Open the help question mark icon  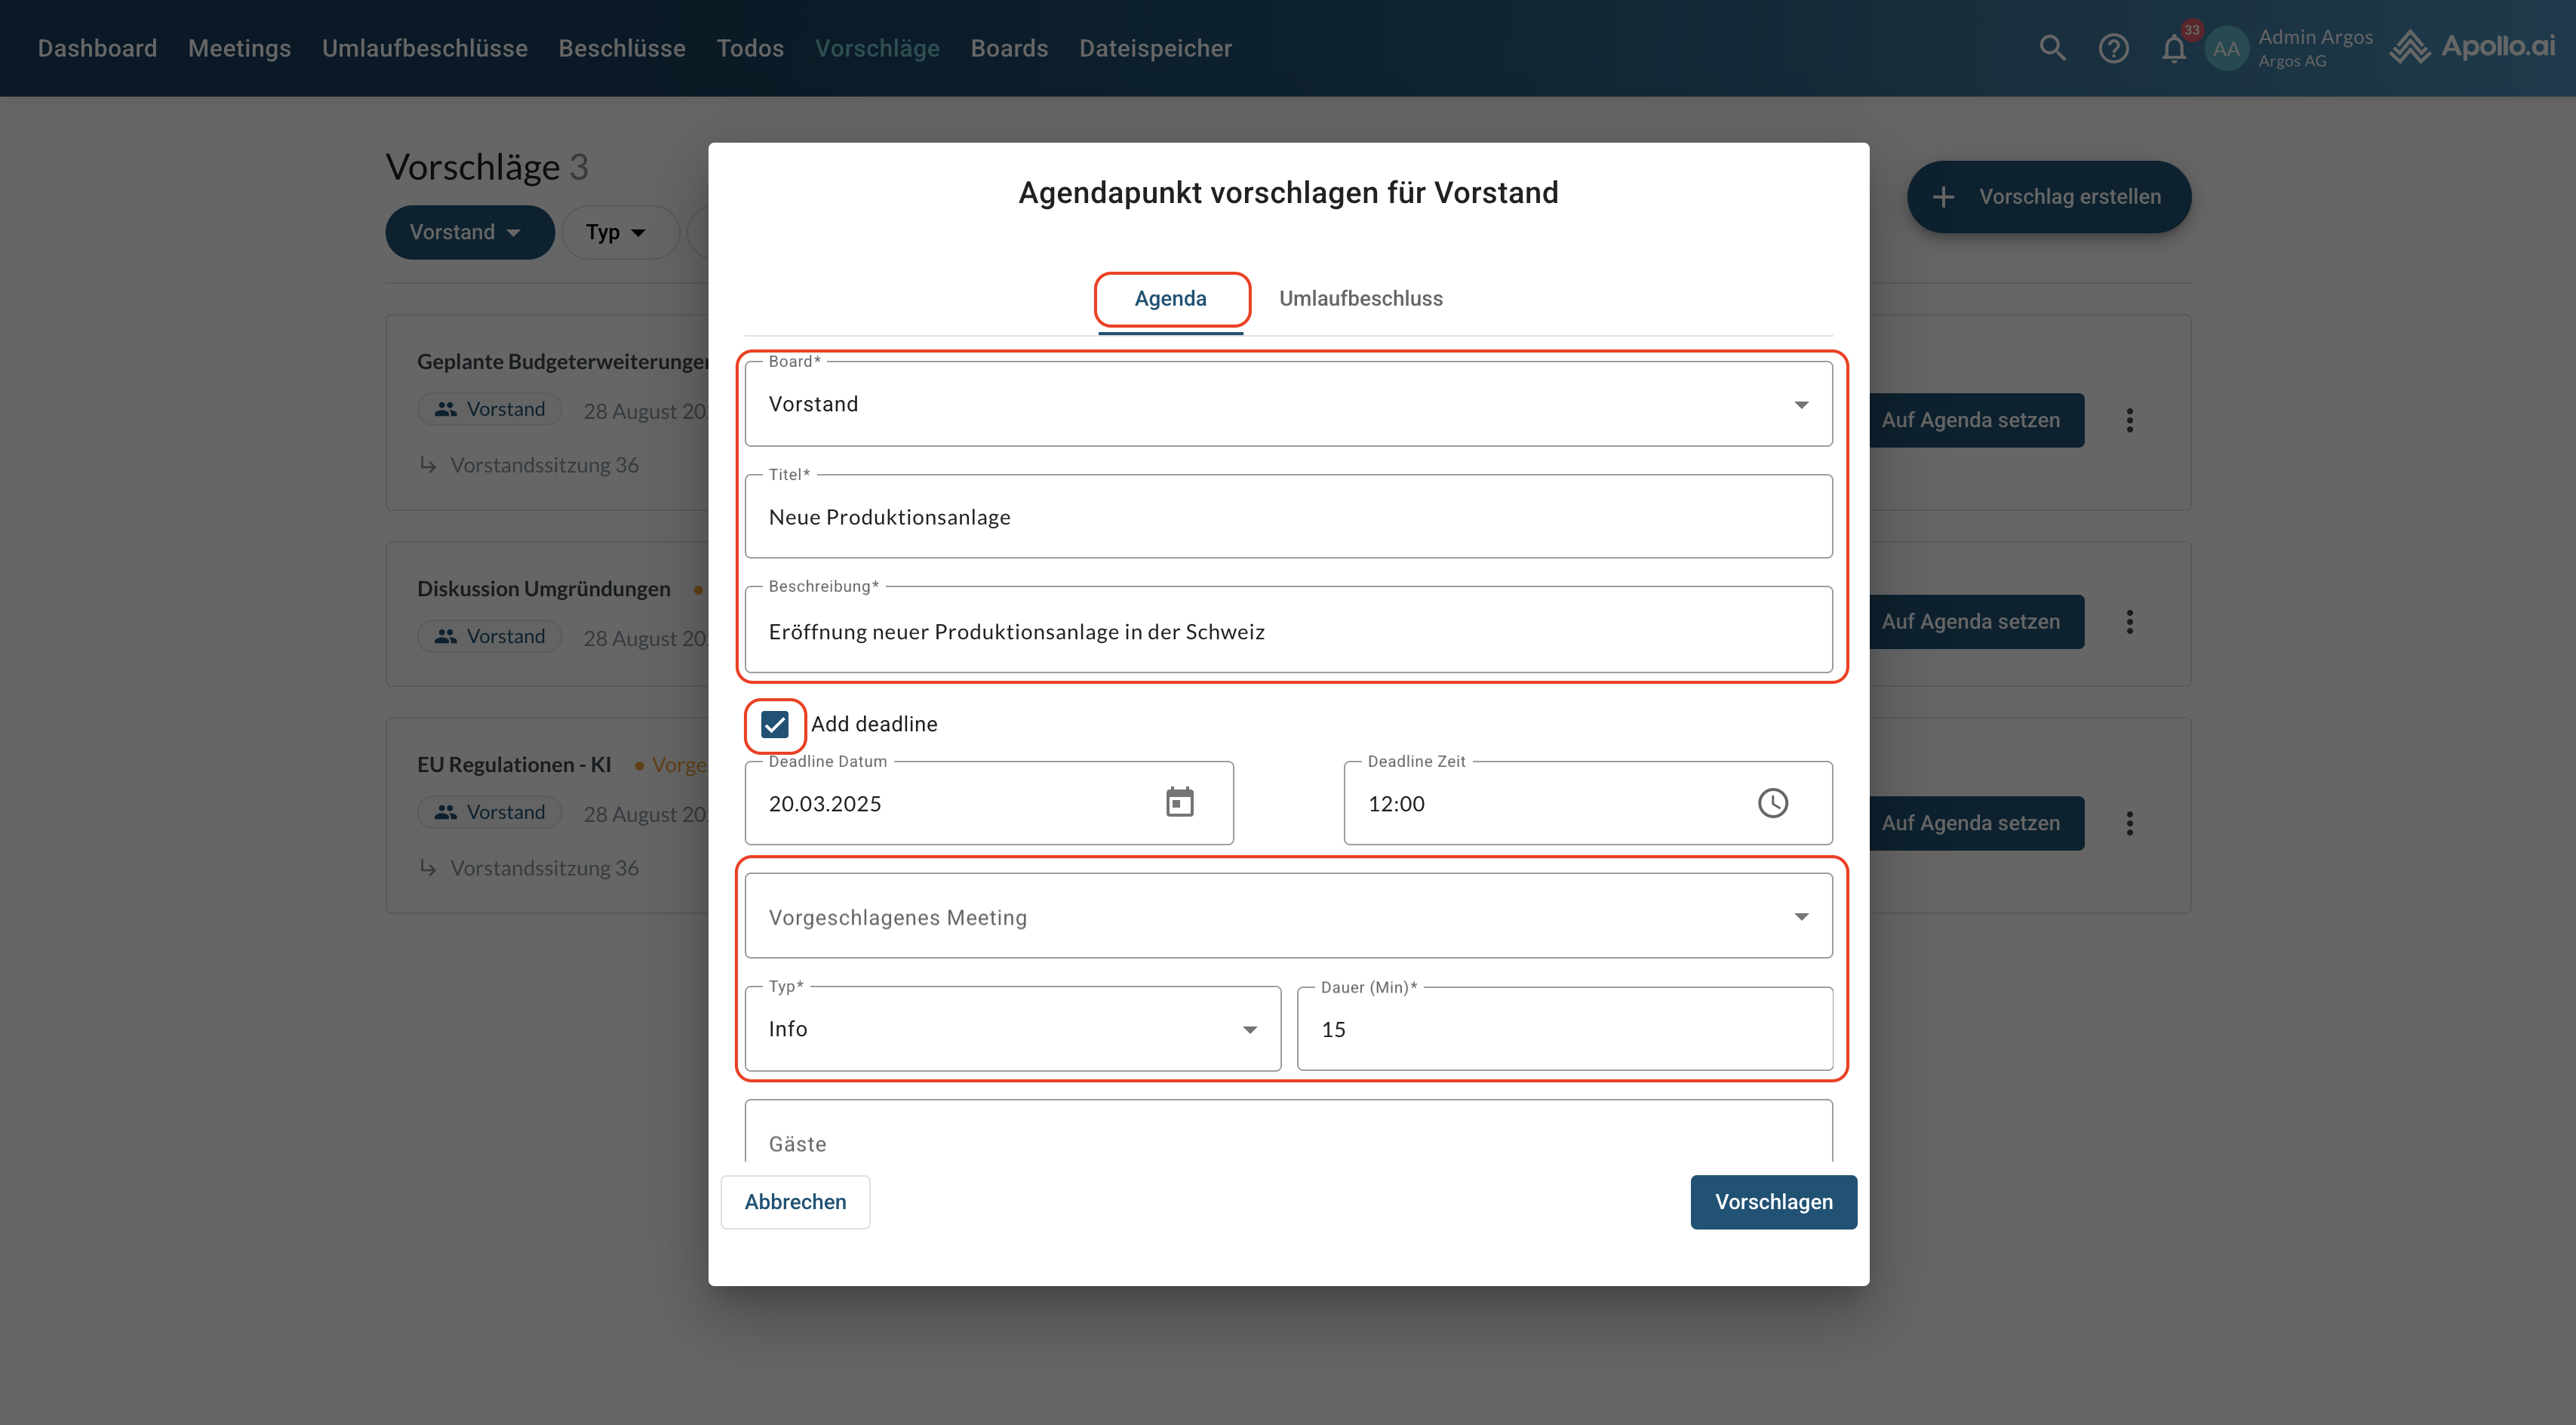[2113, 48]
